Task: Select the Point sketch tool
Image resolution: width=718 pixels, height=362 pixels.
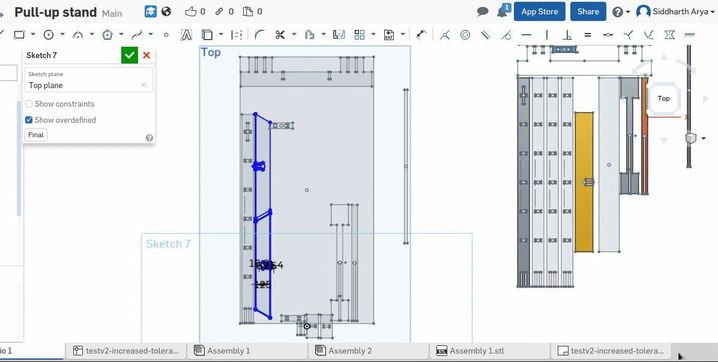Action: [166, 35]
